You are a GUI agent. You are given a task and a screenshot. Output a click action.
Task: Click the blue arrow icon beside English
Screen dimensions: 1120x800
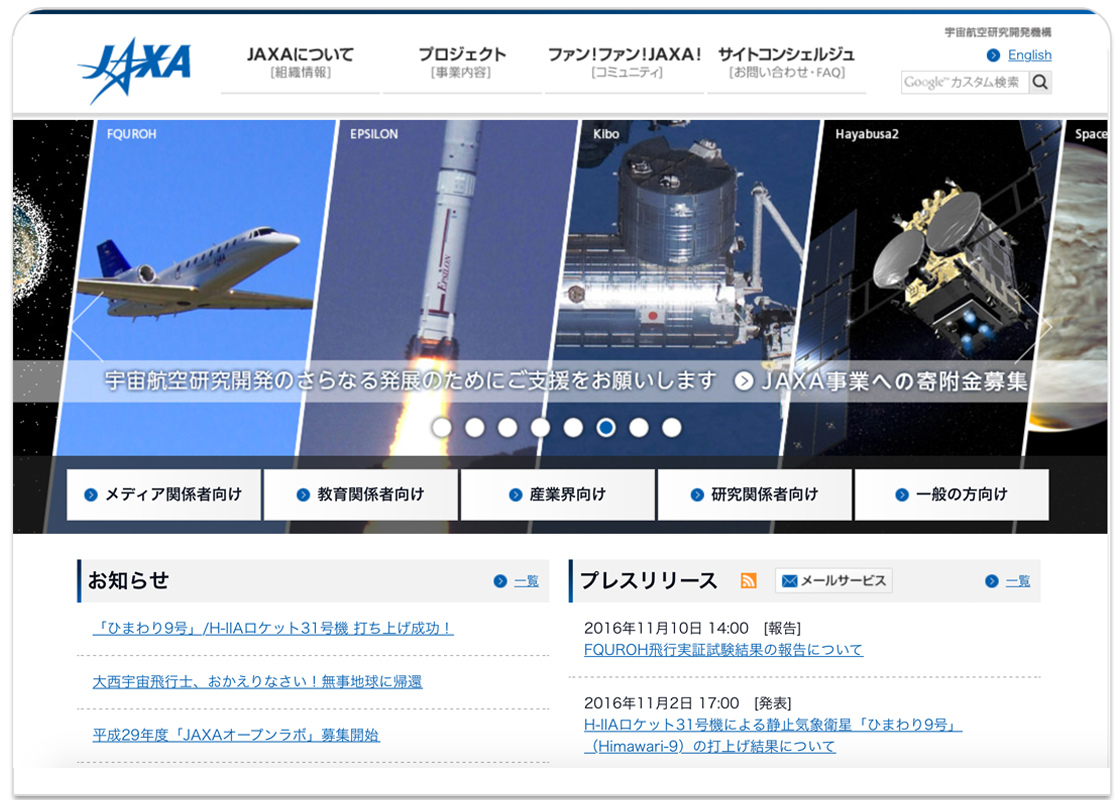[992, 55]
